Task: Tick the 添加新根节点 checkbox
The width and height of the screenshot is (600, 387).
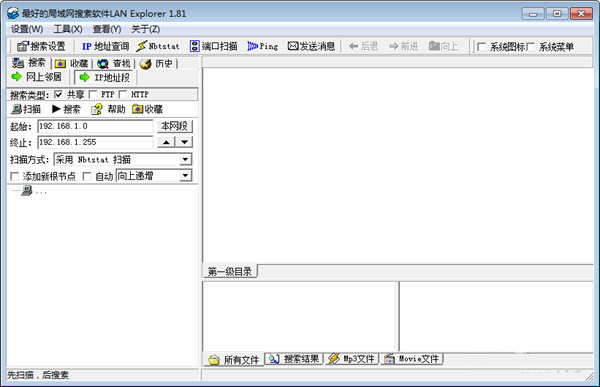Action: click(15, 176)
